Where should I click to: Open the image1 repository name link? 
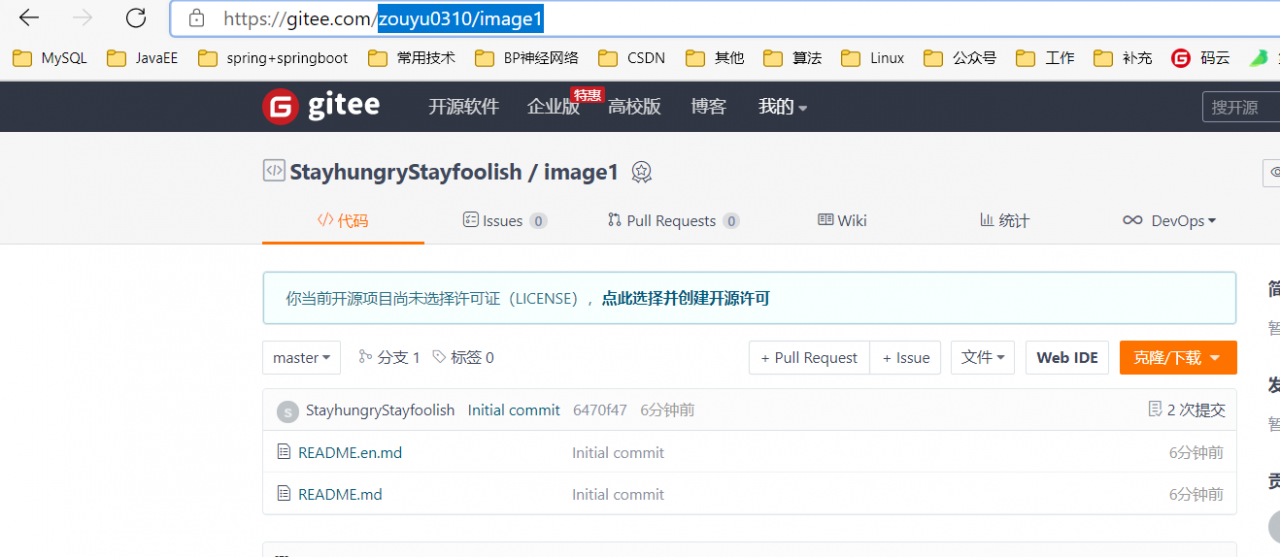click(x=582, y=172)
